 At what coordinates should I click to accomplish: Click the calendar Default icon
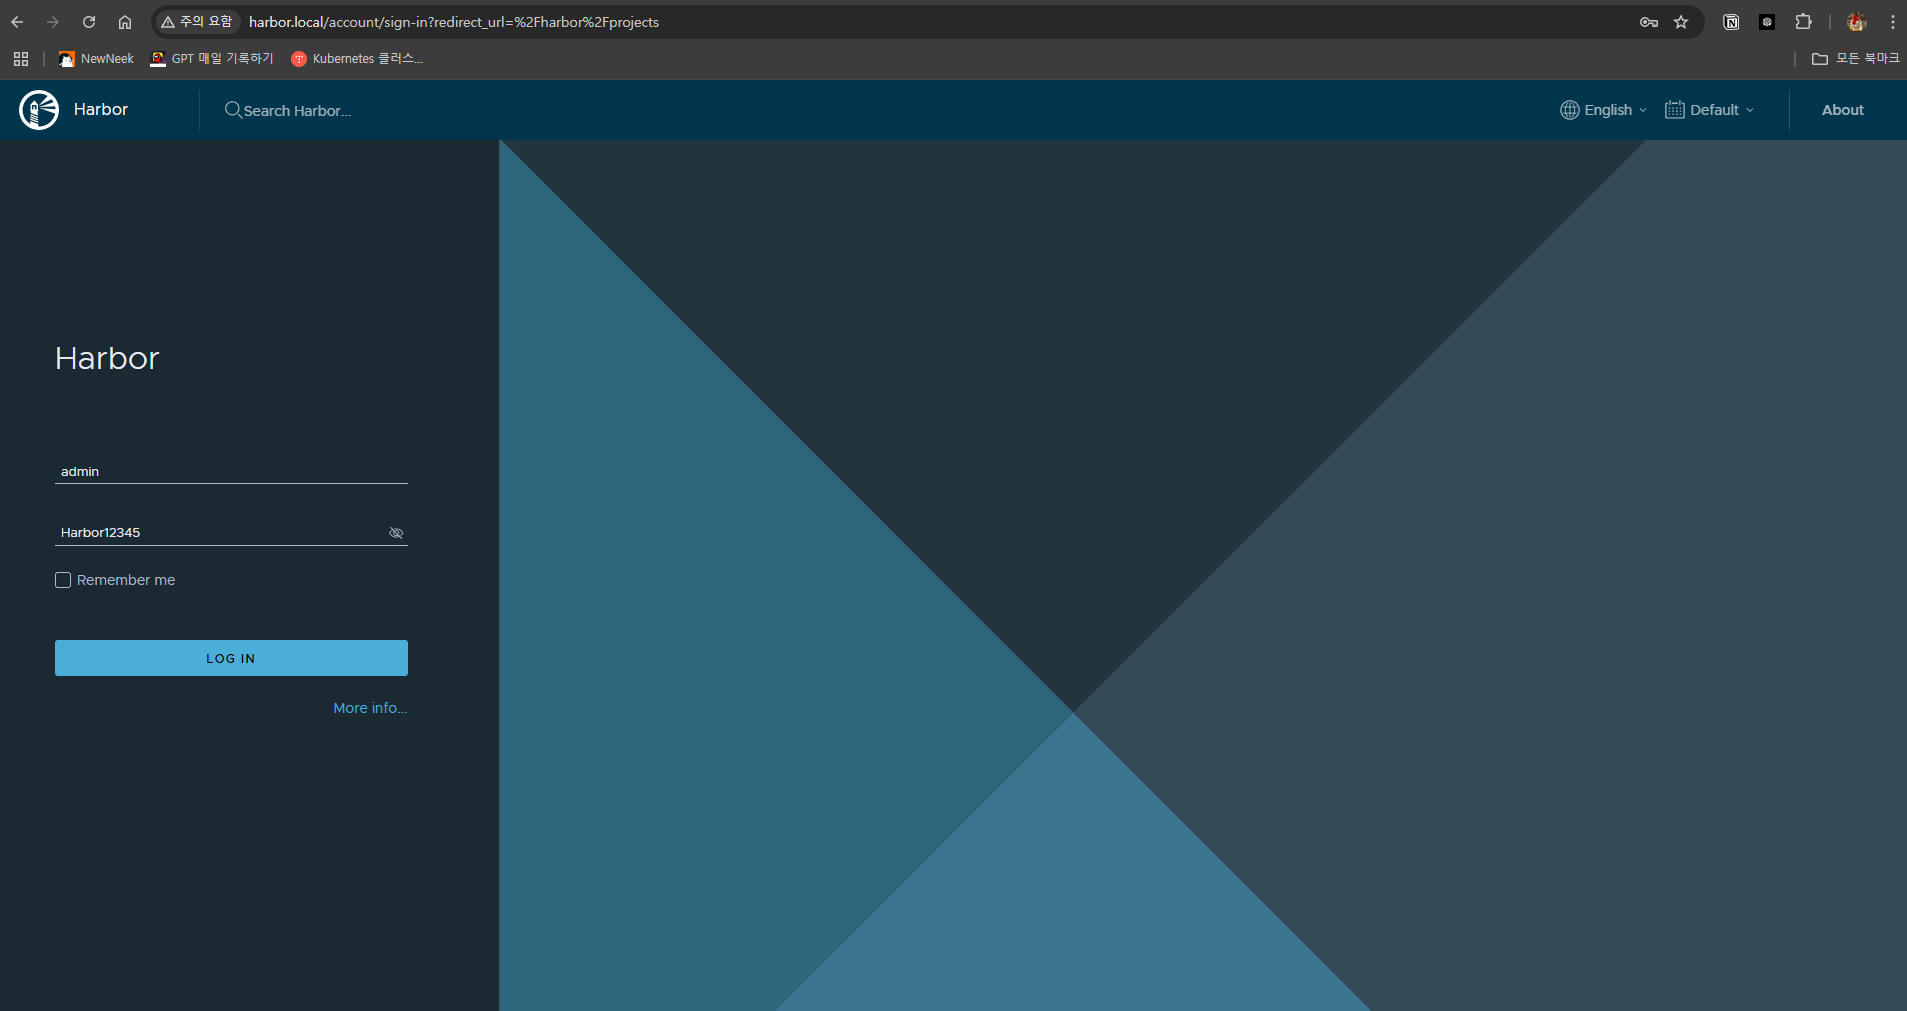tap(1675, 110)
